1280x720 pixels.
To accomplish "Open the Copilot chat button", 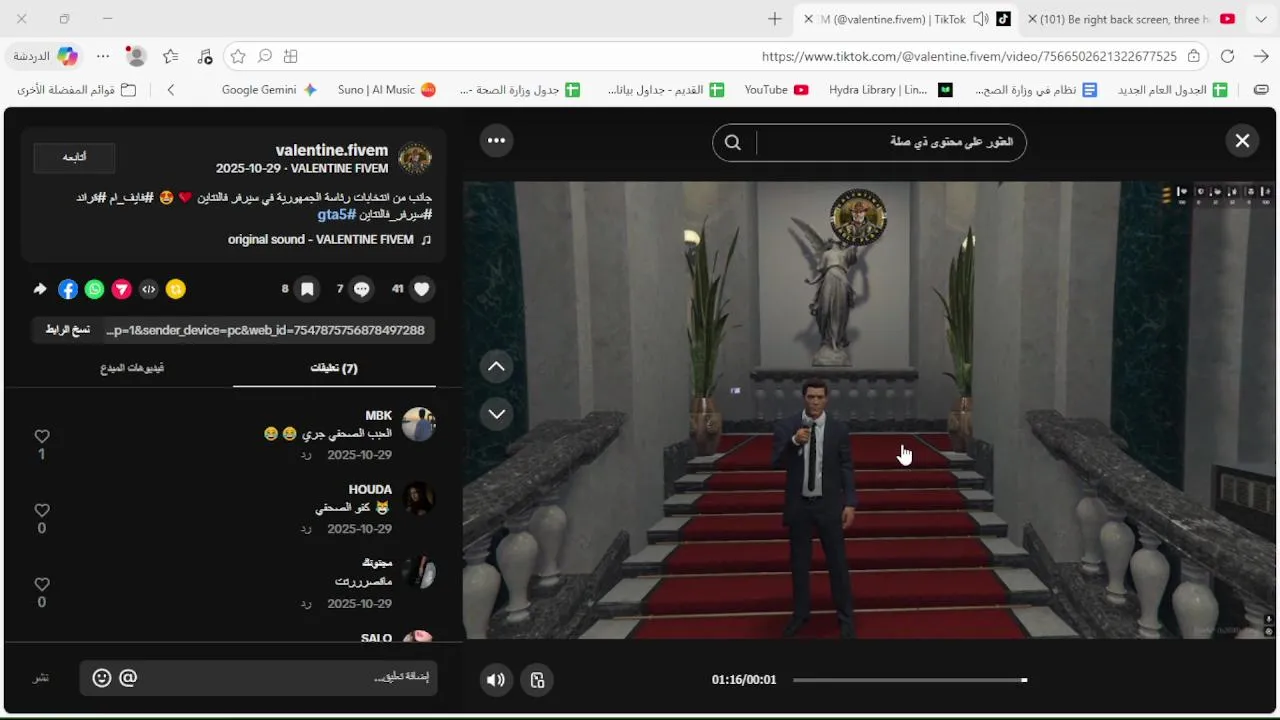I will (x=45, y=56).
